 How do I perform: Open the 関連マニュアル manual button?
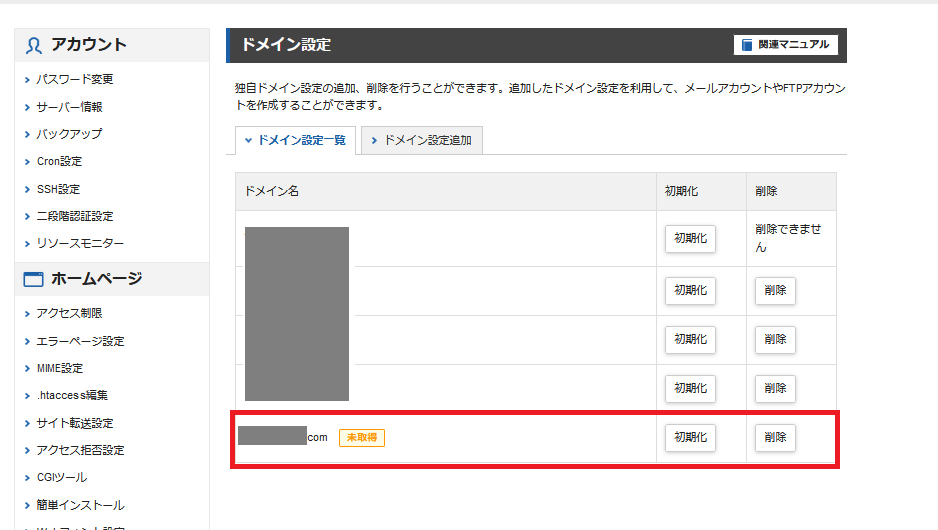pyautogui.click(x=785, y=45)
